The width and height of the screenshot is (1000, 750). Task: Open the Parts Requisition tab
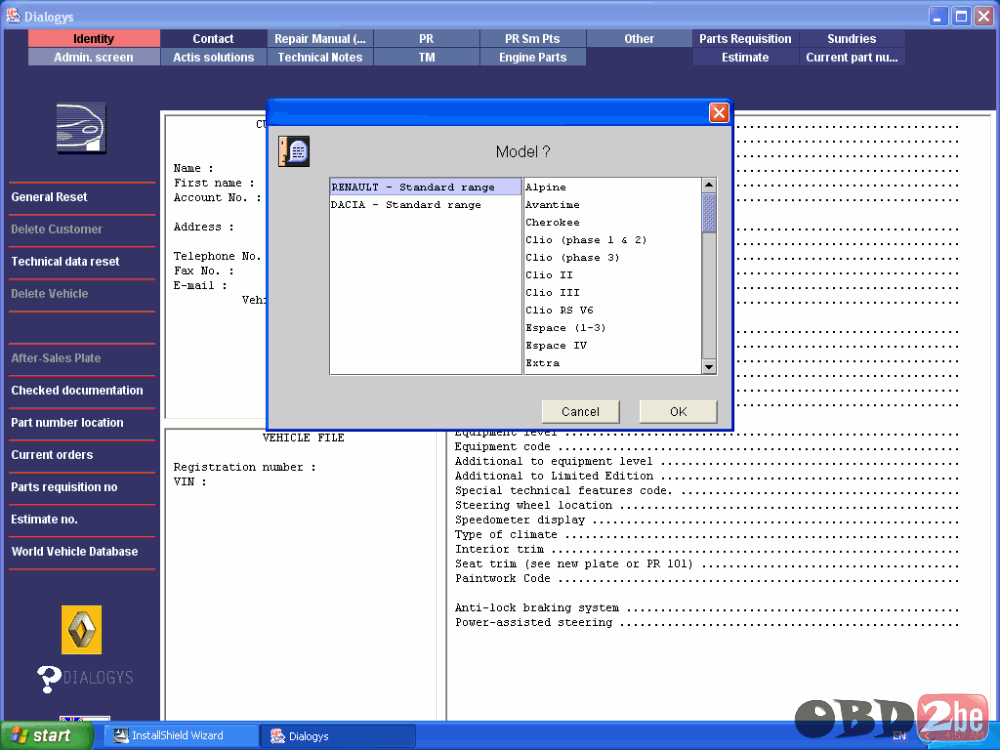pyautogui.click(x=745, y=39)
